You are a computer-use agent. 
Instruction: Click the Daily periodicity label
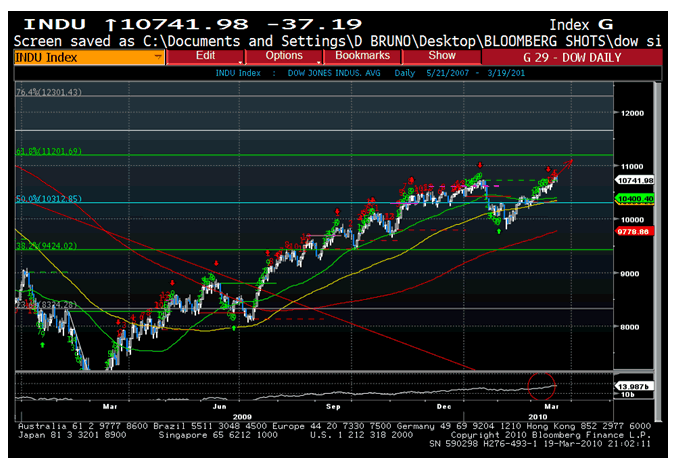(x=405, y=73)
